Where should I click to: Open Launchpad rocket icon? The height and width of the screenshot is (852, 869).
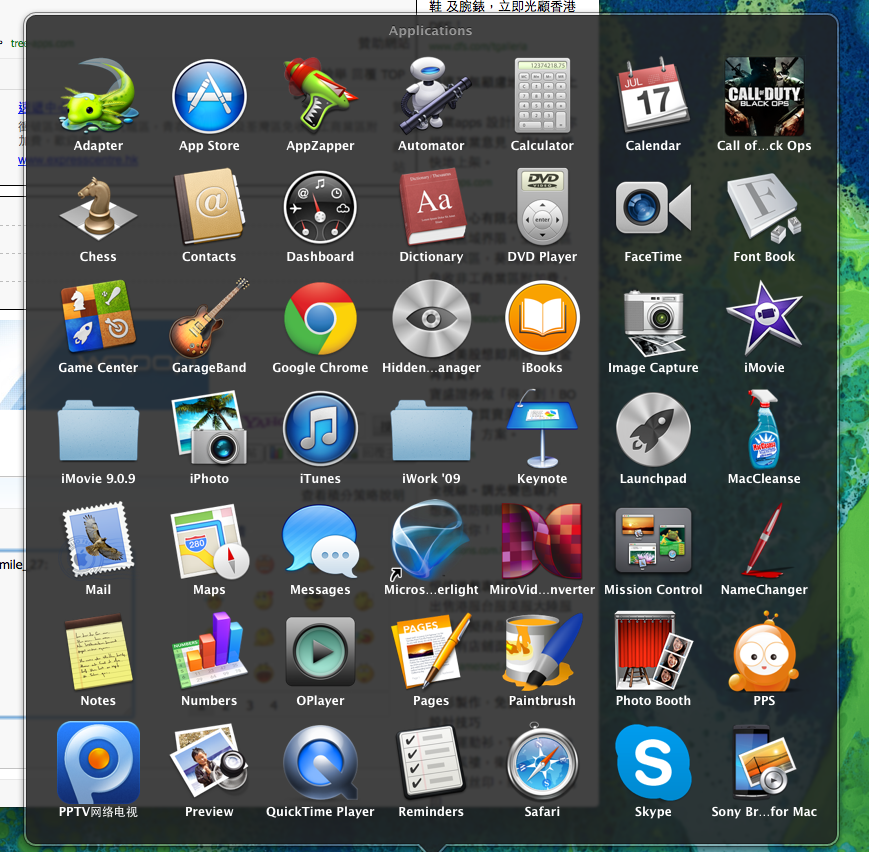coord(653,429)
